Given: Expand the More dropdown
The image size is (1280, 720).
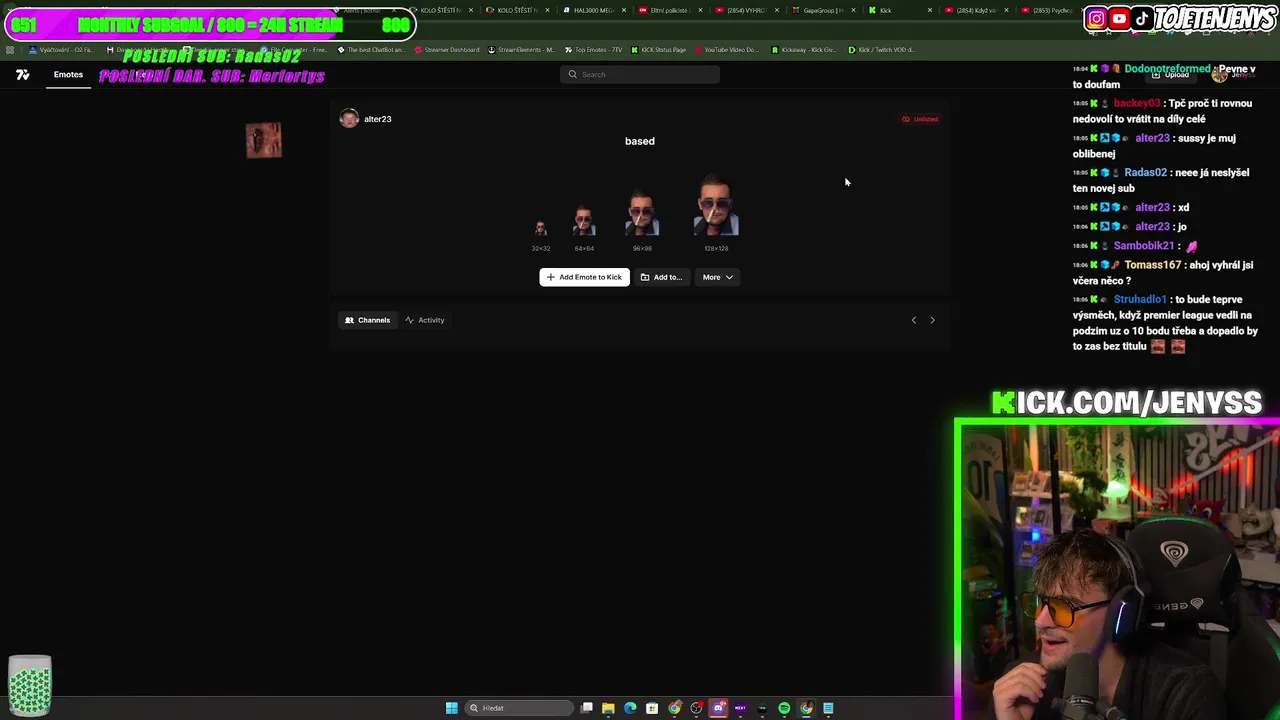Looking at the screenshot, I should pyautogui.click(x=717, y=277).
